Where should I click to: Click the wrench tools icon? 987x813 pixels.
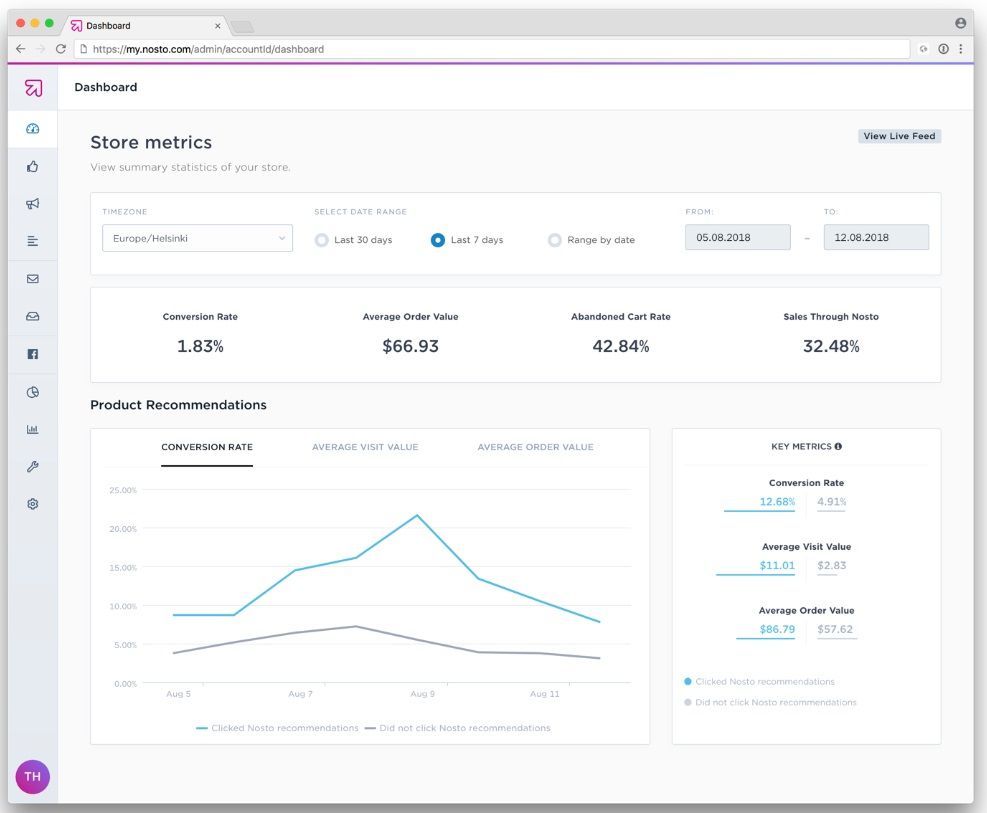coord(33,467)
